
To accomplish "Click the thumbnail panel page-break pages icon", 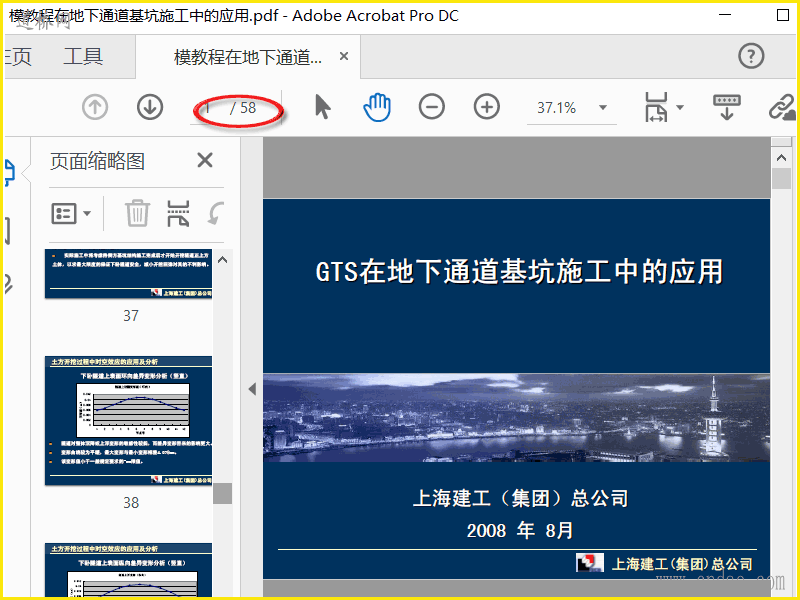I will (178, 213).
